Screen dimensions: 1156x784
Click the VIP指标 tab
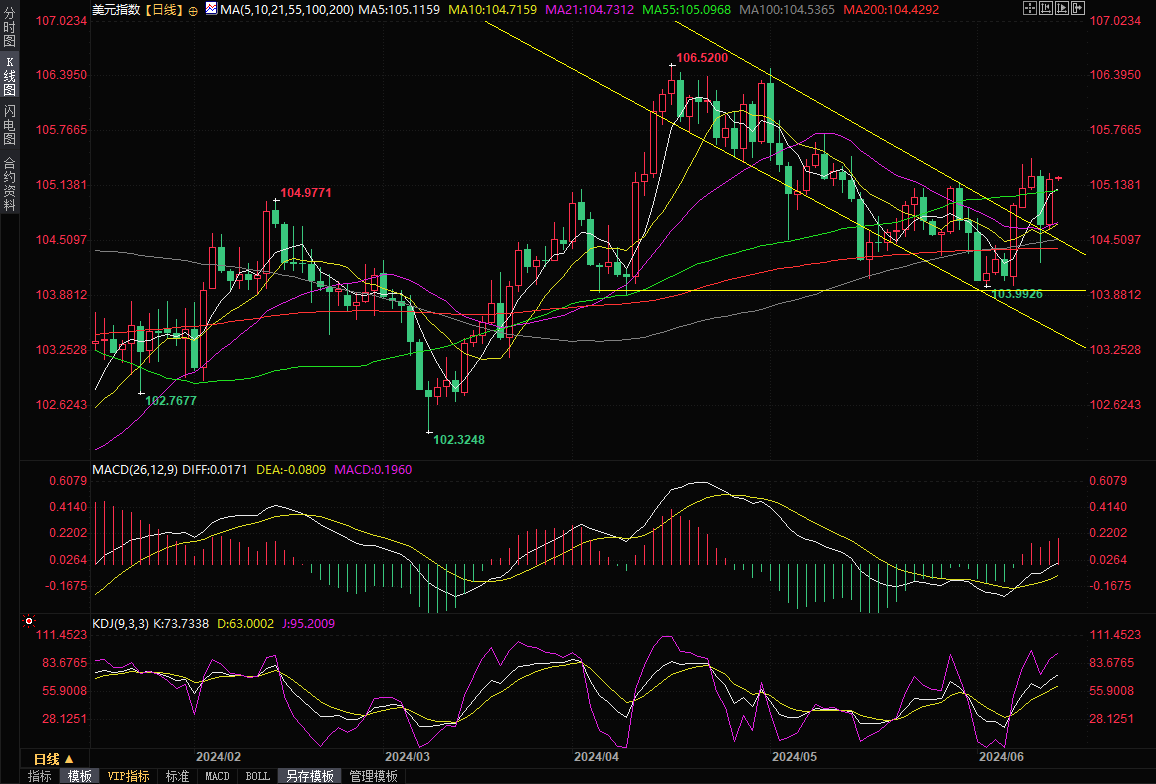(x=128, y=776)
